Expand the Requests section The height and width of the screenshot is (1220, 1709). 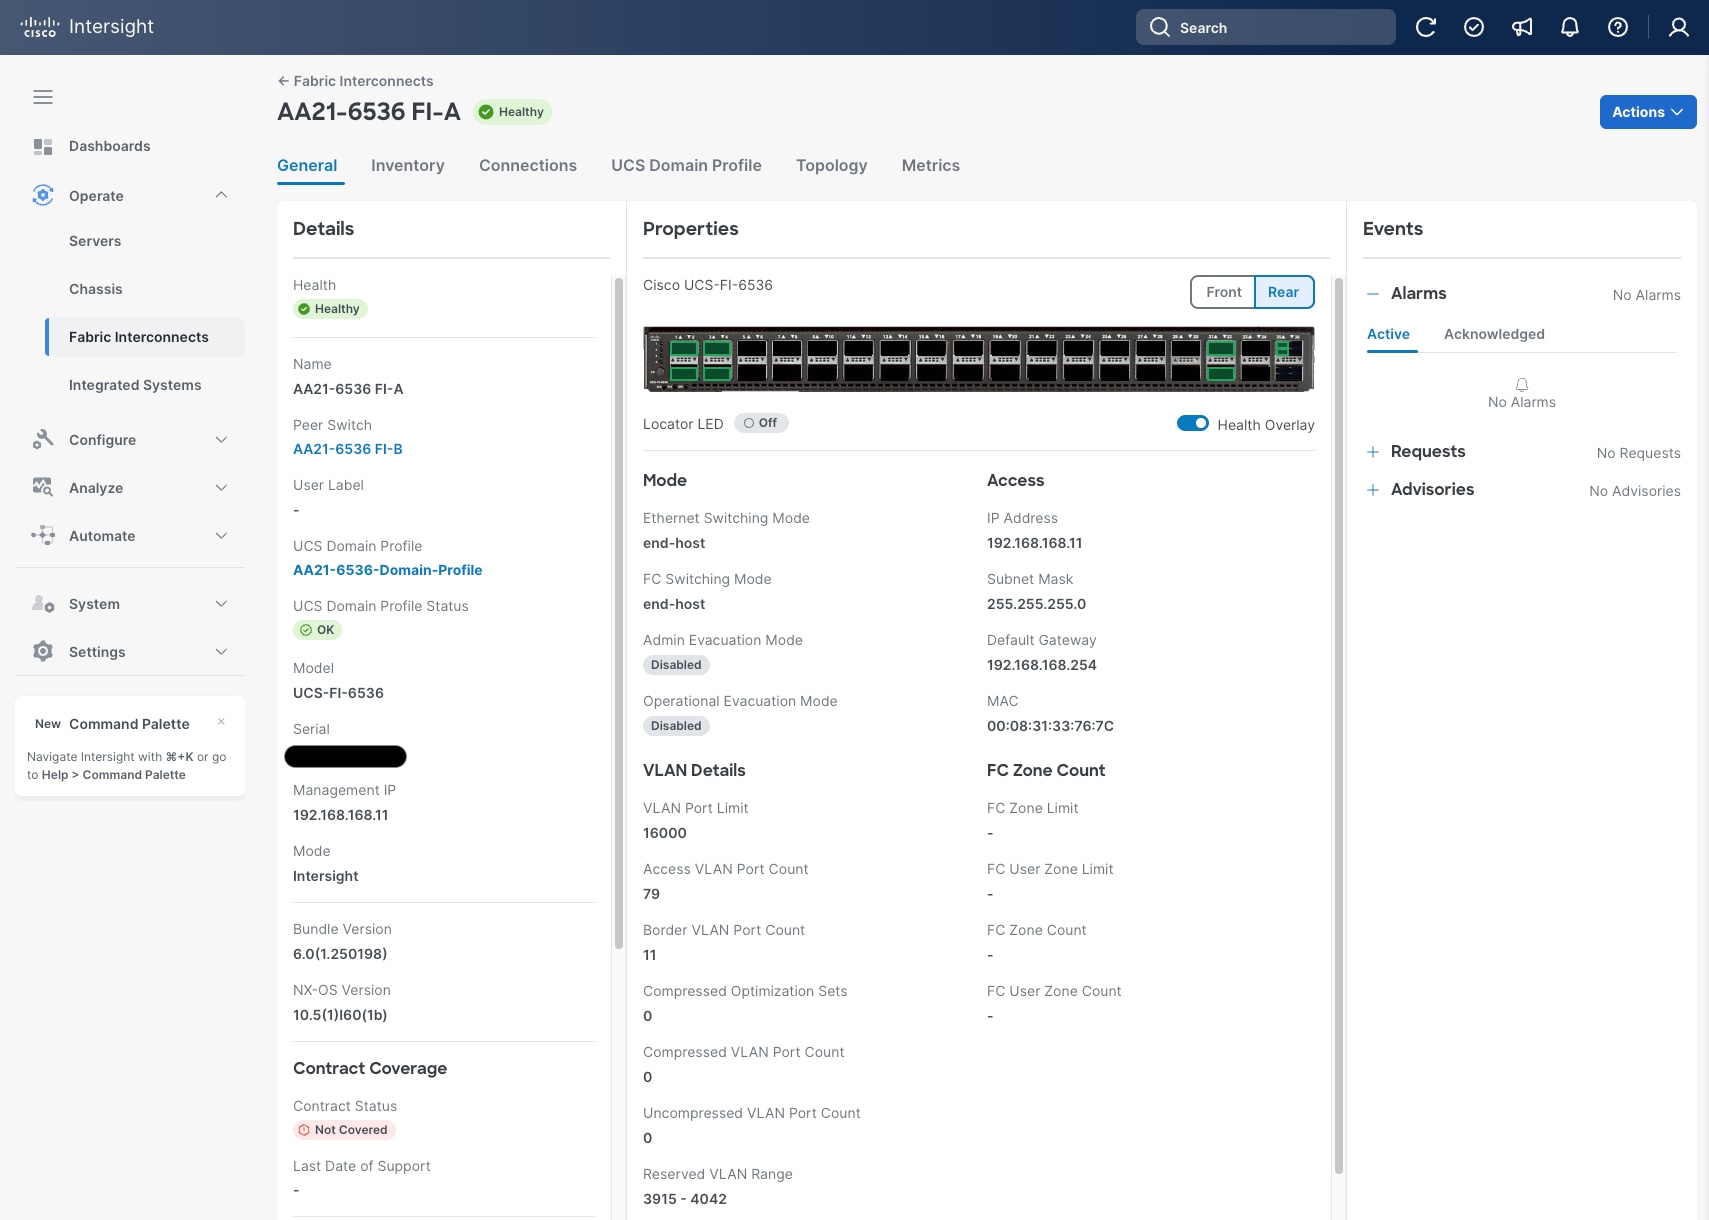point(1373,452)
